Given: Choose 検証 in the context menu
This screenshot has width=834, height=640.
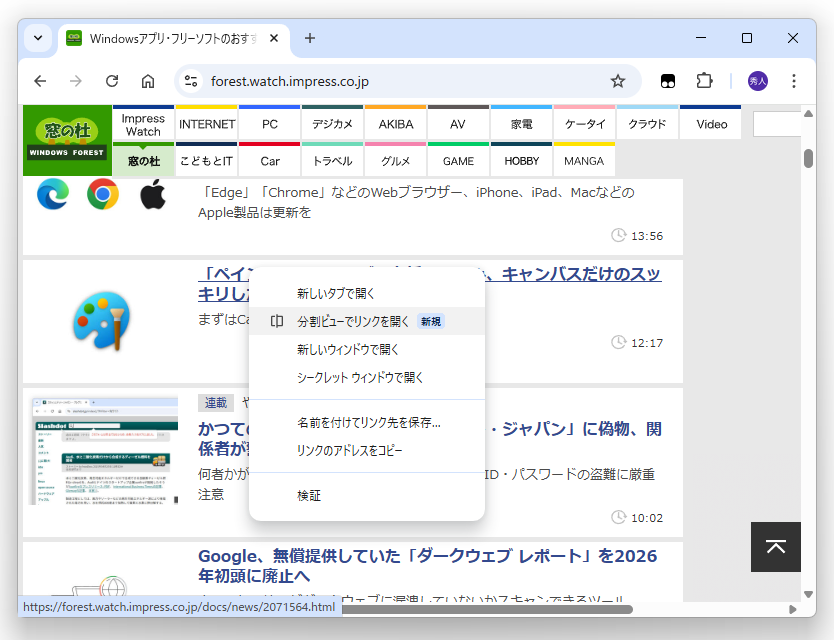Looking at the screenshot, I should pyautogui.click(x=310, y=494).
